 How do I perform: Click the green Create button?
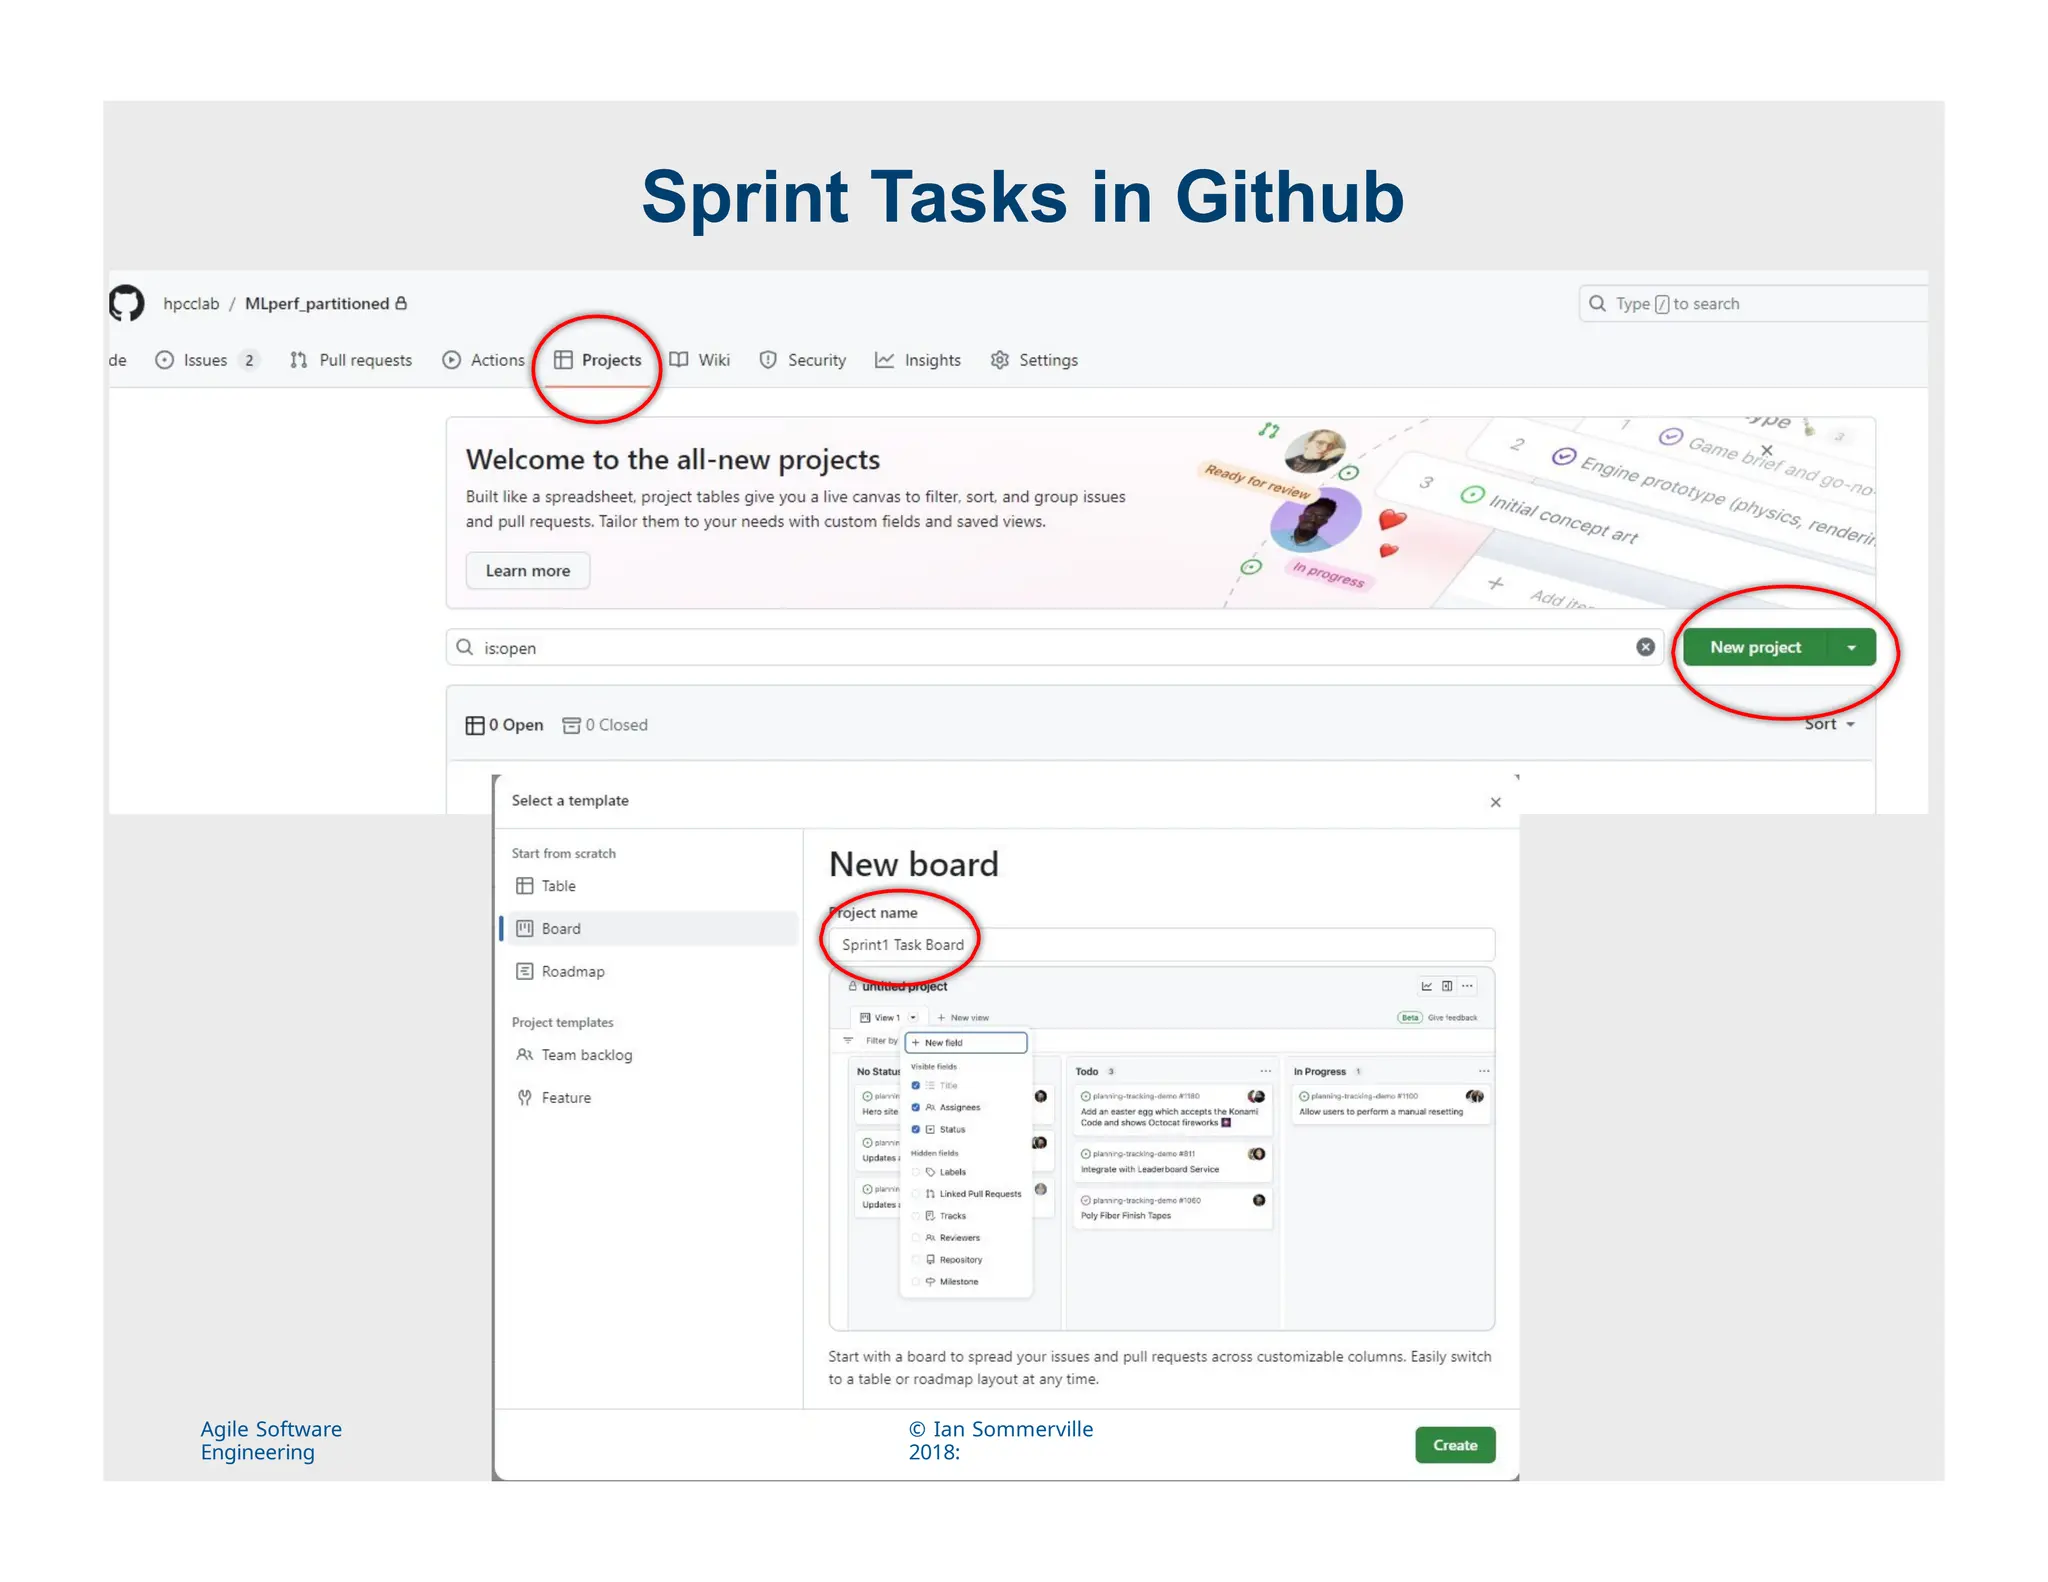1455,1445
